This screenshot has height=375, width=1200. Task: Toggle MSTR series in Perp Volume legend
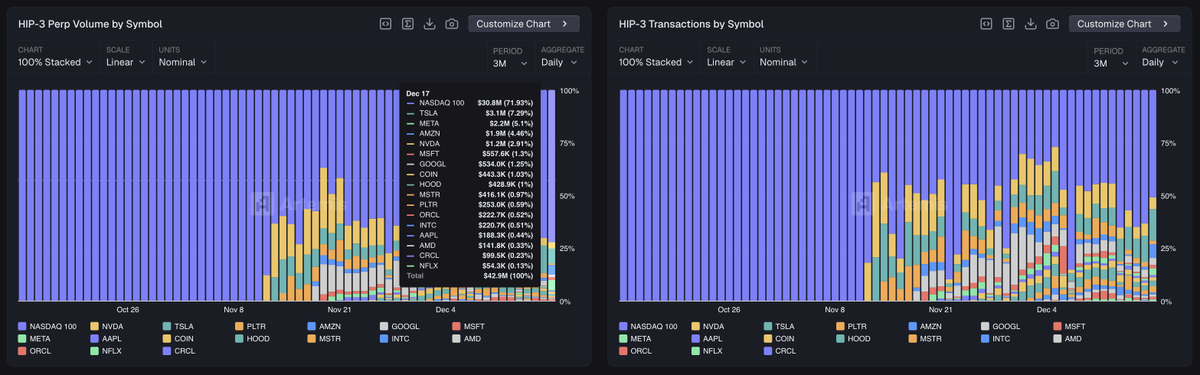coord(323,339)
